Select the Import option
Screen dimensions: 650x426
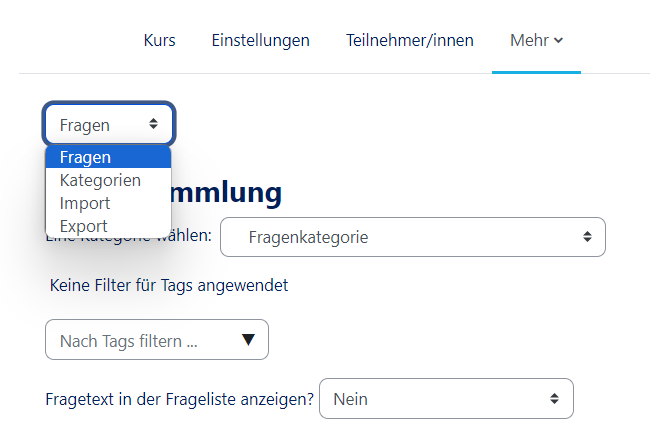point(85,204)
